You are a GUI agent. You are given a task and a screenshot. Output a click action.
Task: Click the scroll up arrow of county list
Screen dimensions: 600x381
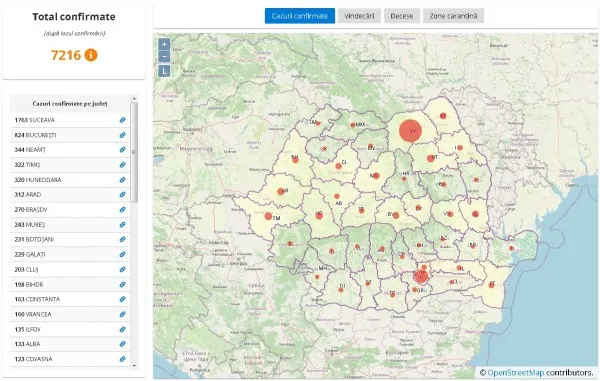click(134, 99)
